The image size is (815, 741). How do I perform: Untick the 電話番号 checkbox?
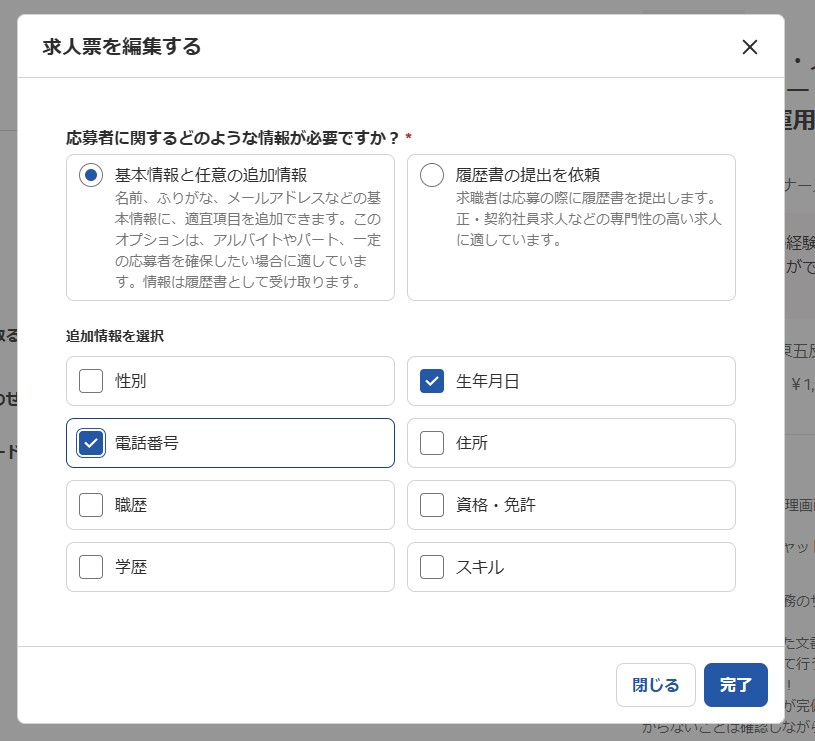click(91, 443)
